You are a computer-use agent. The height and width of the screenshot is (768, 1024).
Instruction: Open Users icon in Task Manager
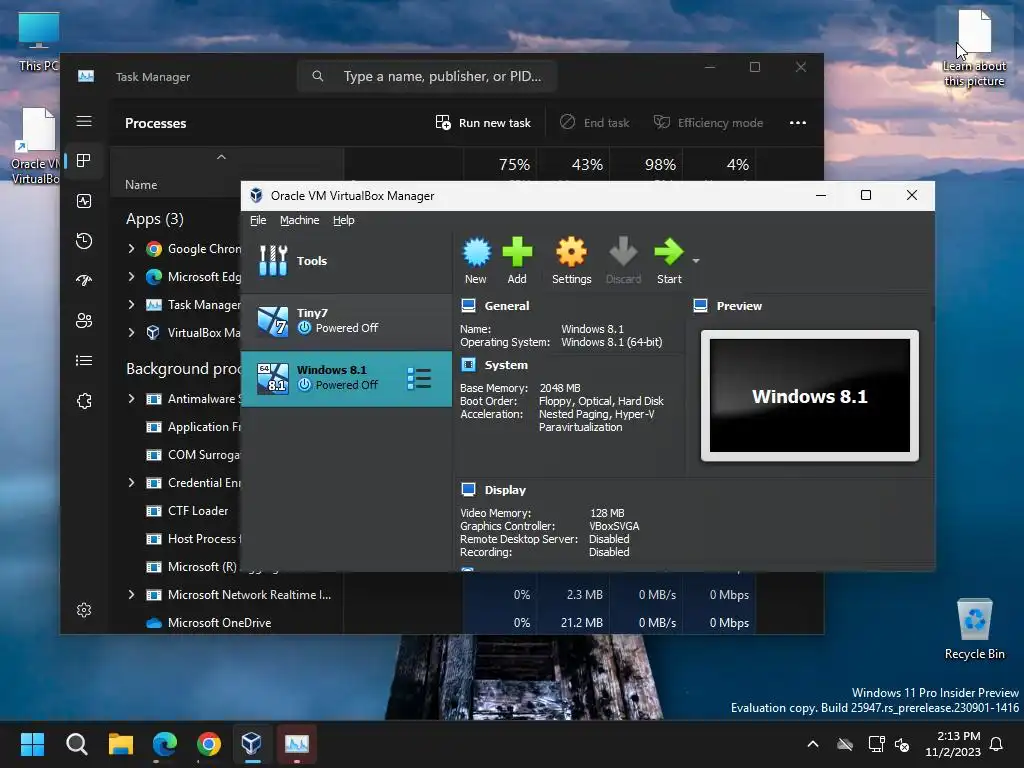click(84, 321)
